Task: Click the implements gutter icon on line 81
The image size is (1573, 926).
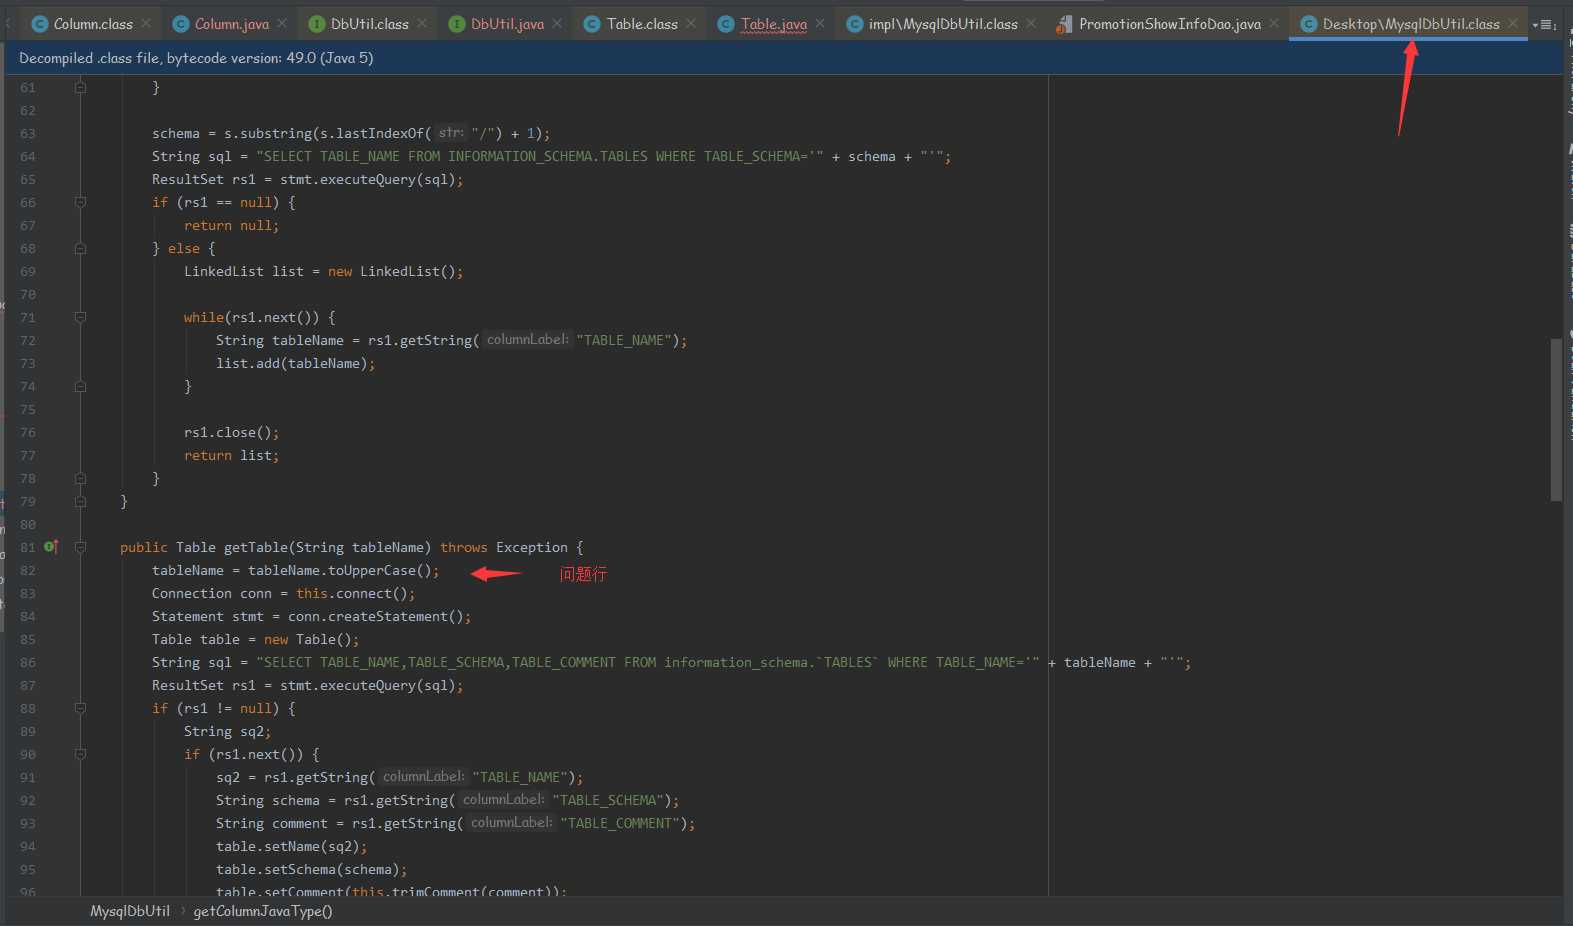Action: click(x=51, y=547)
